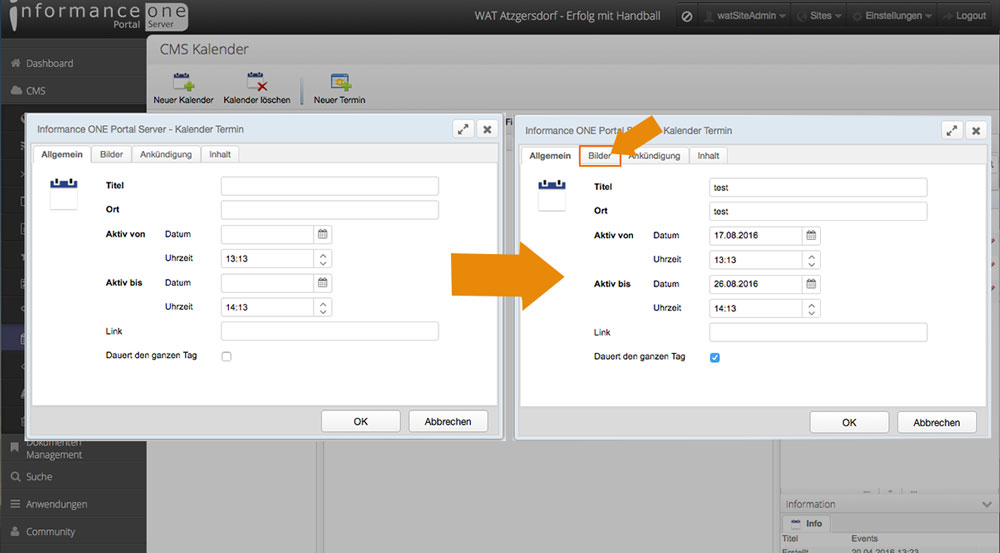The height and width of the screenshot is (553, 1000).
Task: Select Ankündigung tab in left dialog
Action: (x=166, y=155)
